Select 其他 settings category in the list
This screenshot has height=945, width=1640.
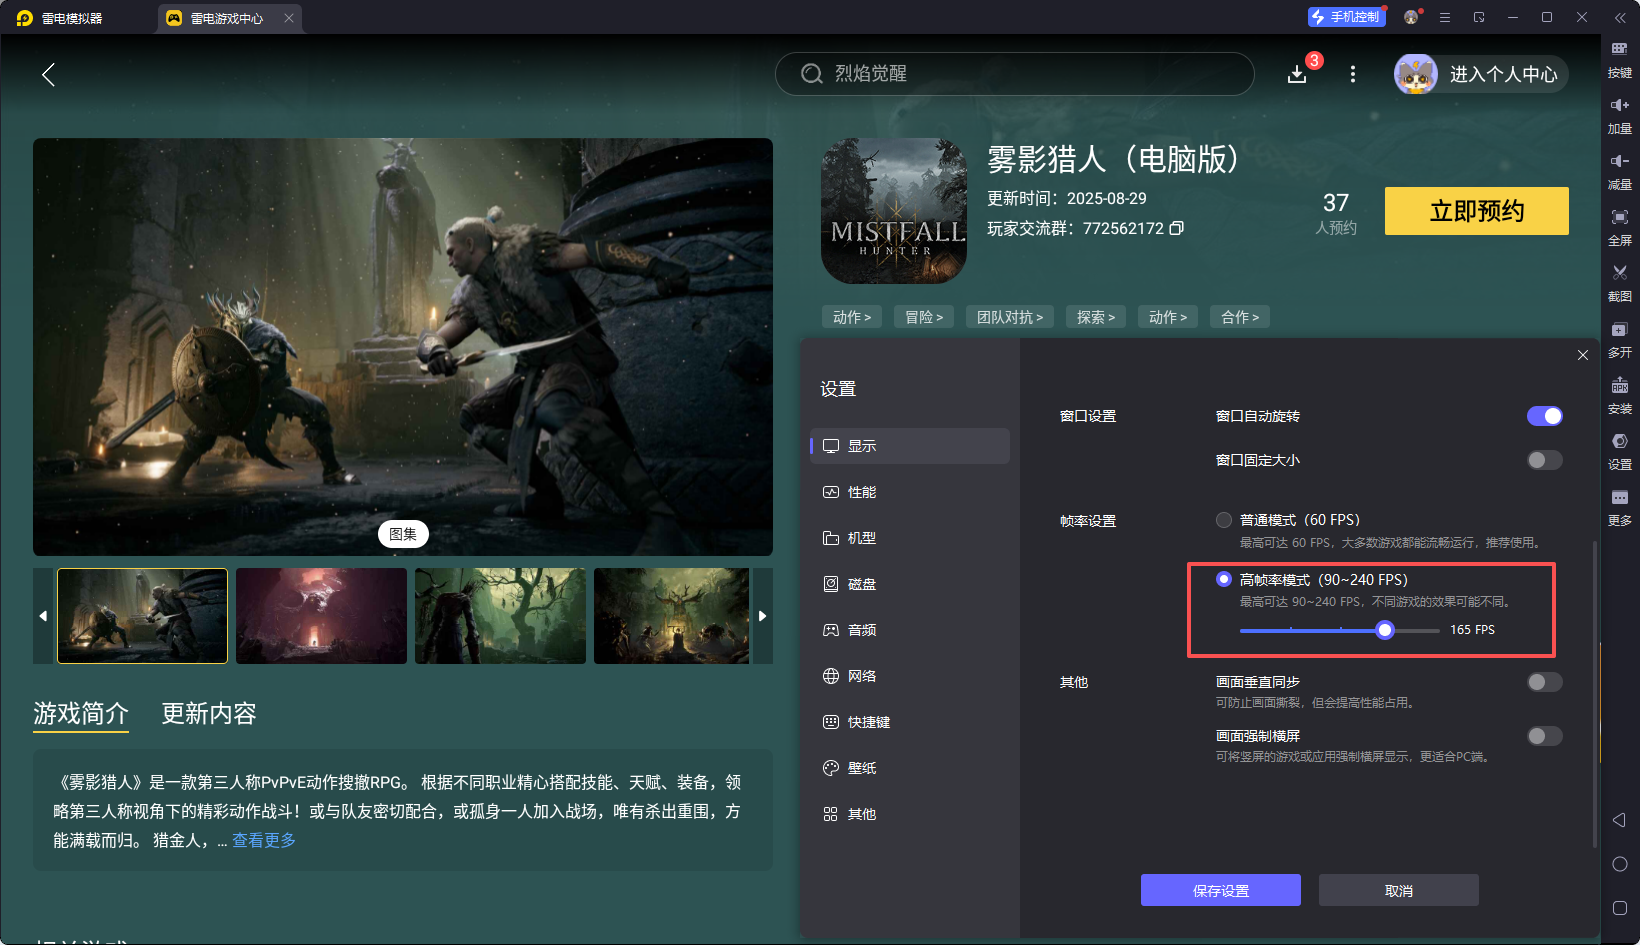point(910,814)
